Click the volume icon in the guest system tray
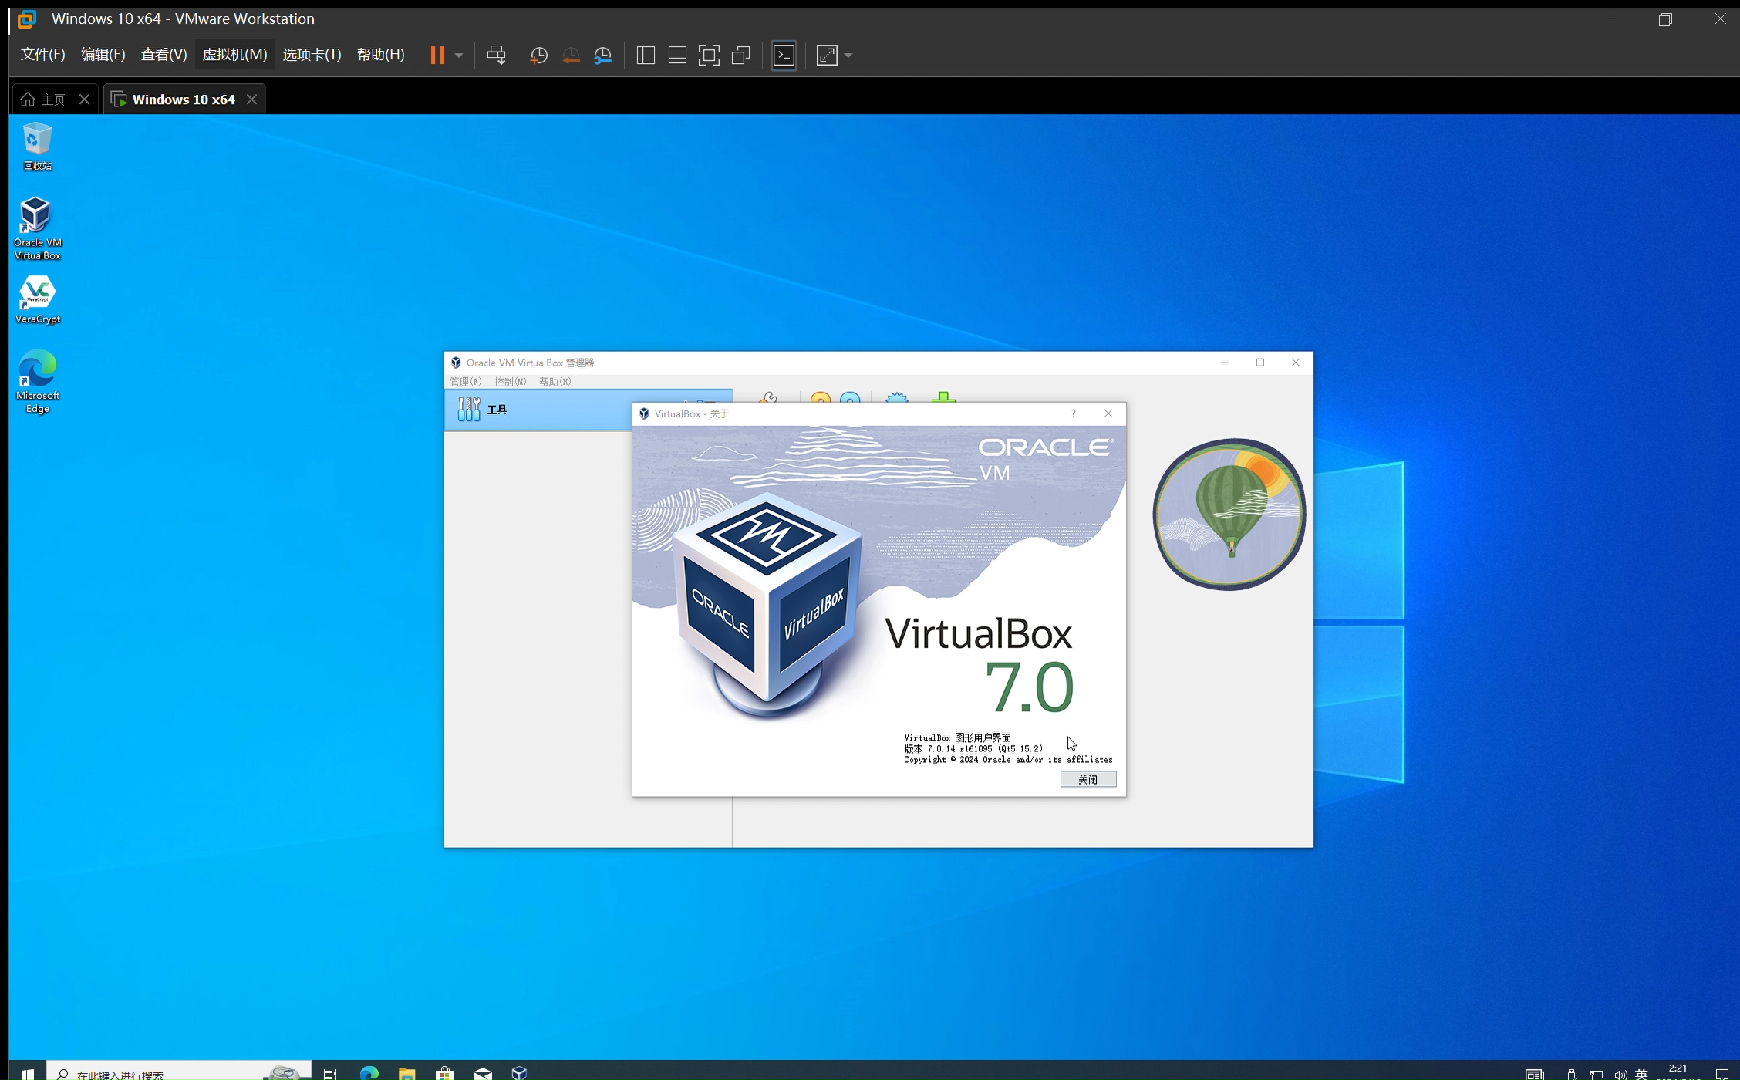The height and width of the screenshot is (1080, 1740). [x=1619, y=1074]
